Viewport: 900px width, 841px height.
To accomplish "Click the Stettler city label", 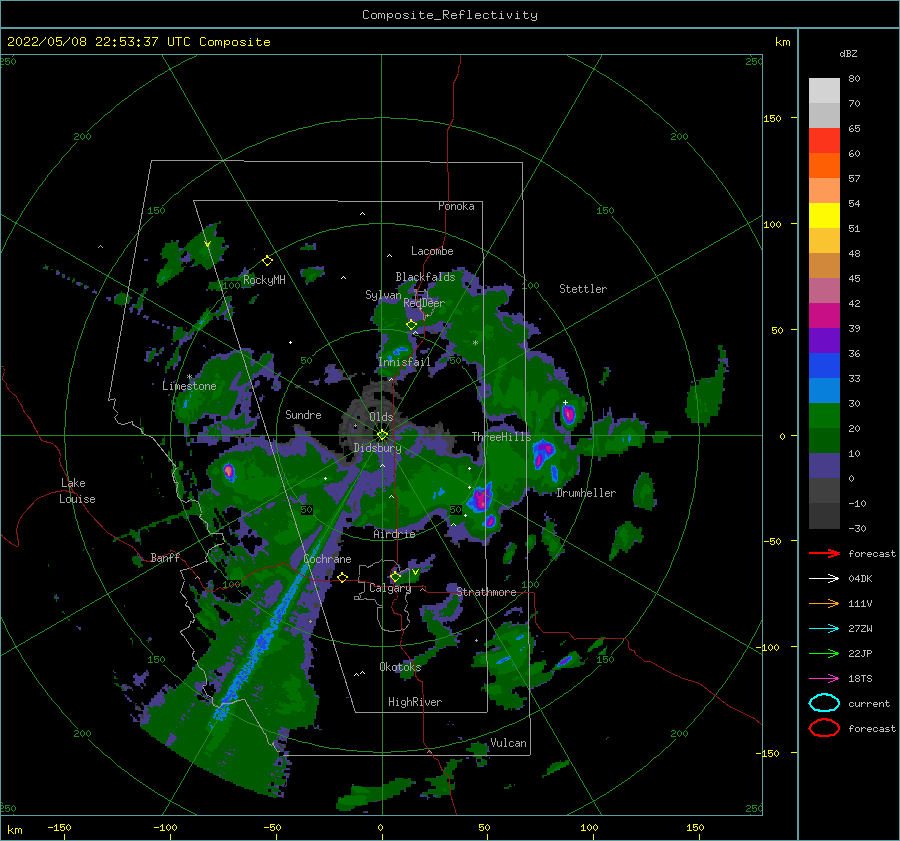I will pyautogui.click(x=583, y=289).
